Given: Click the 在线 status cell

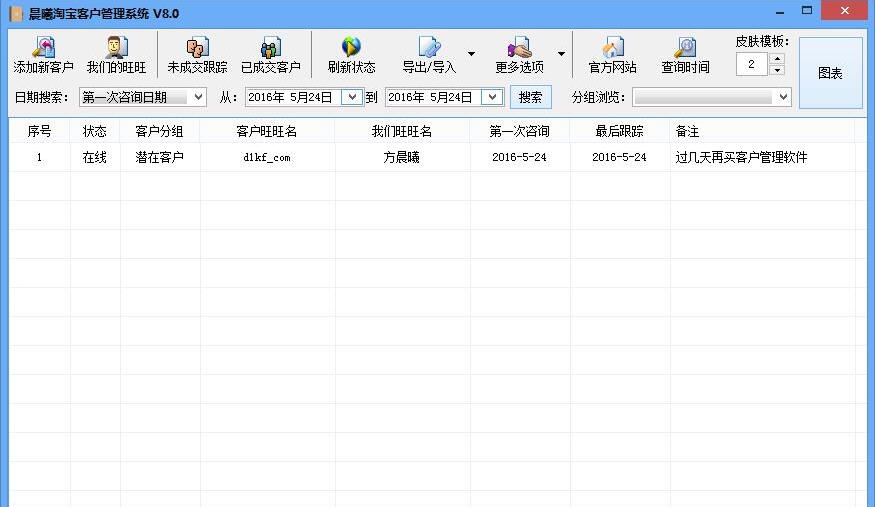Looking at the screenshot, I should coord(94,157).
